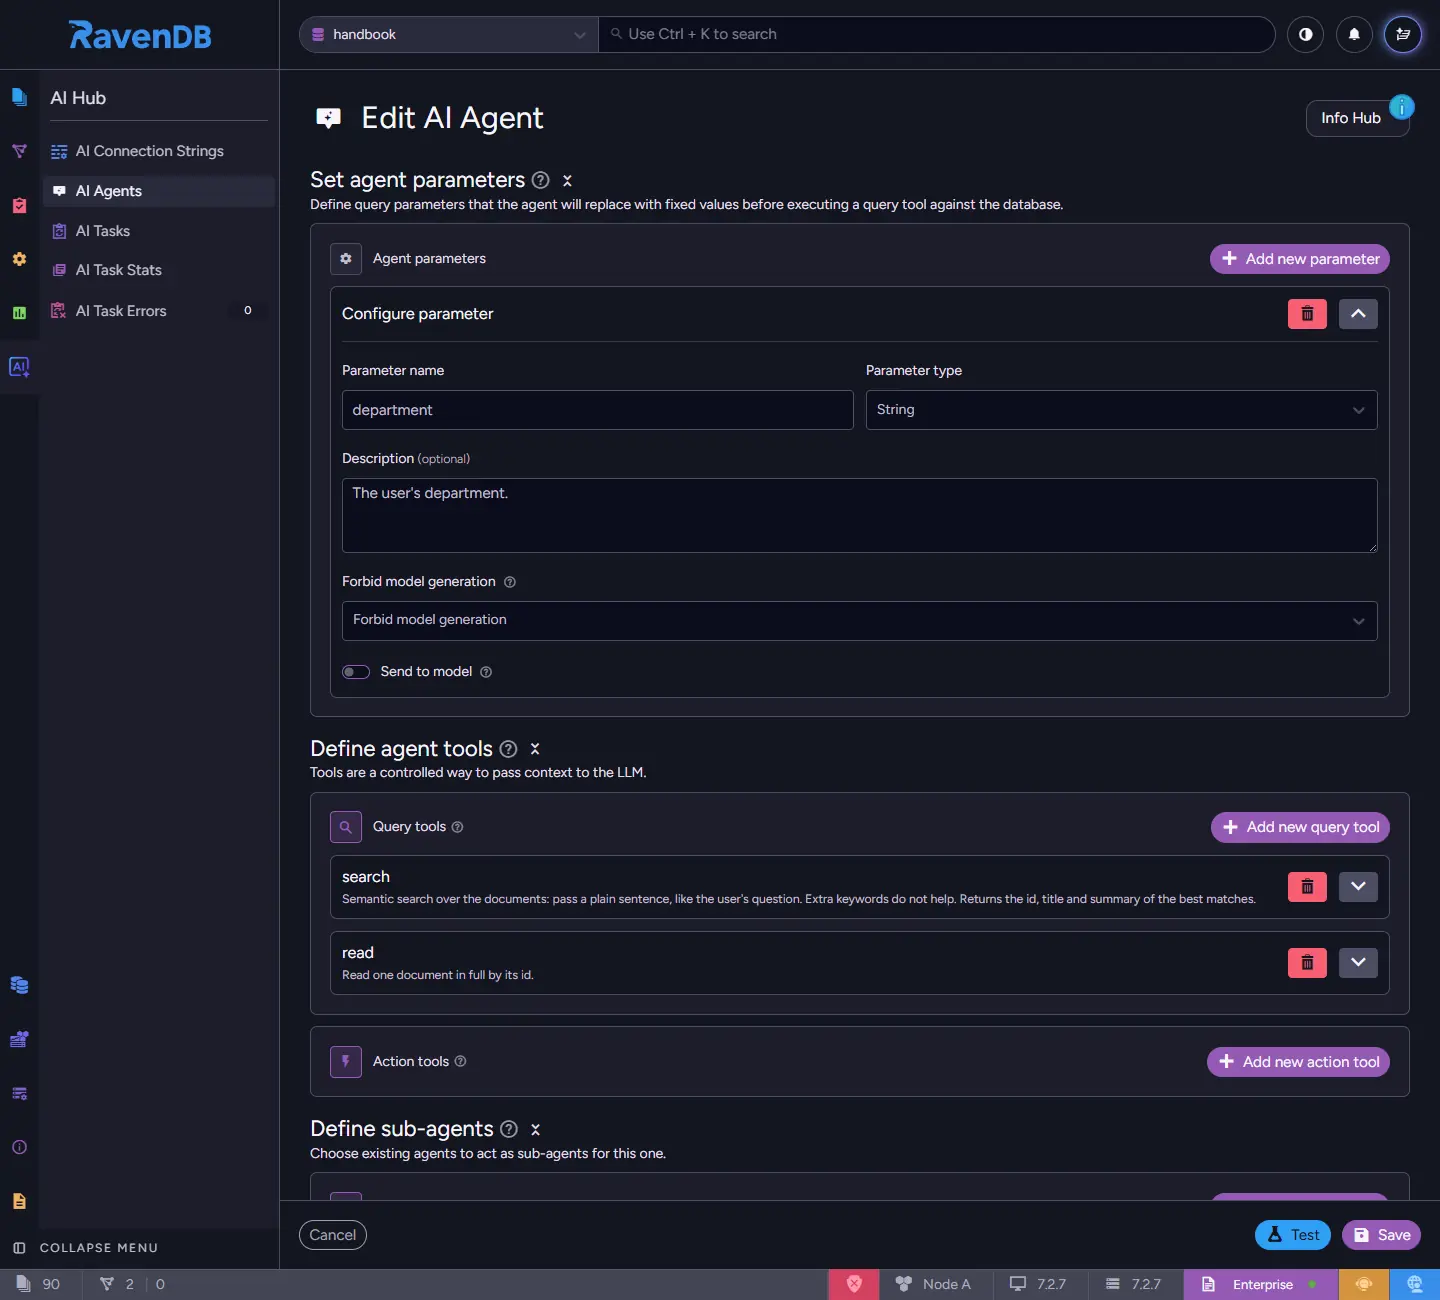Open the notifications bell icon

click(1354, 34)
